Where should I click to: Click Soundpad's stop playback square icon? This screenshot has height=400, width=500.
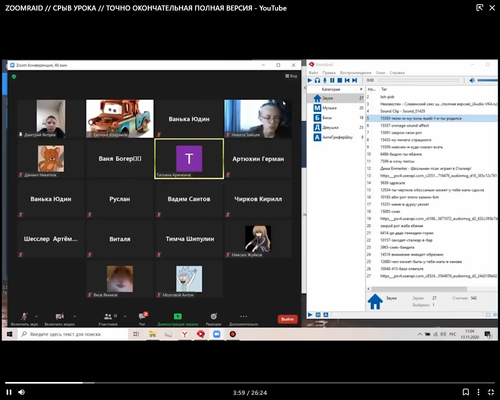coord(339,80)
